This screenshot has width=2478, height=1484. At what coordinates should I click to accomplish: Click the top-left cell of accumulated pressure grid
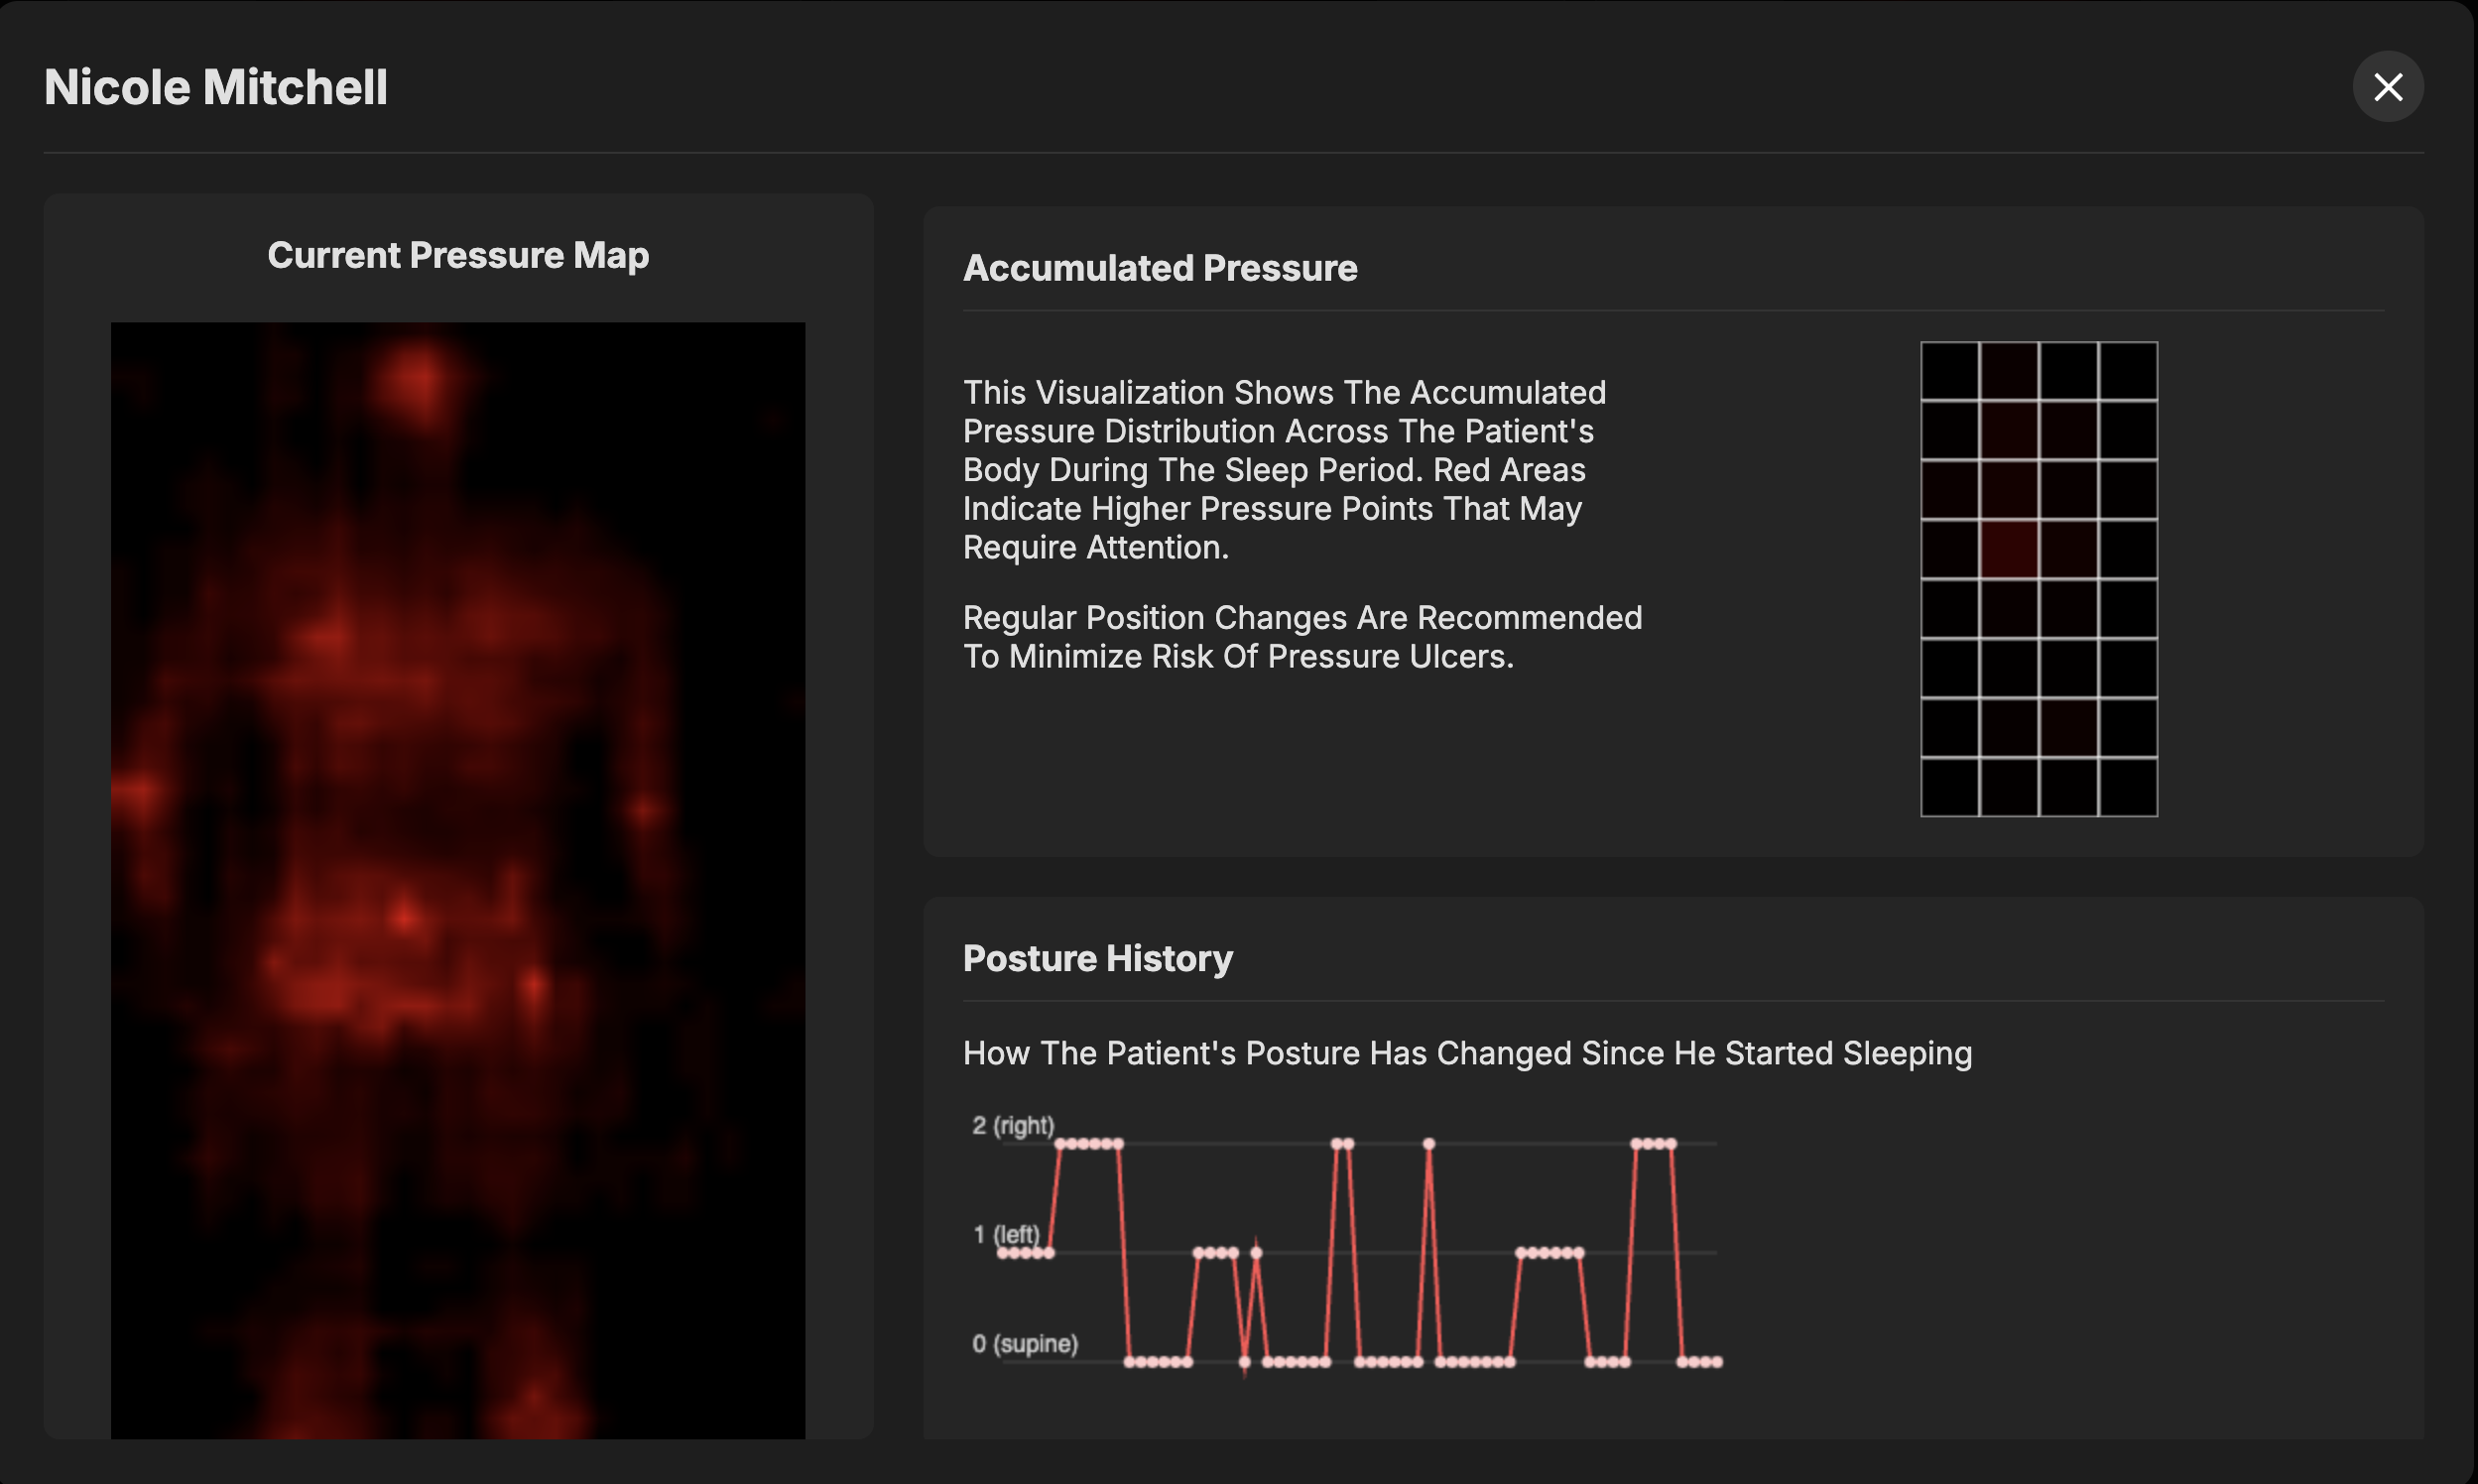click(1950, 371)
